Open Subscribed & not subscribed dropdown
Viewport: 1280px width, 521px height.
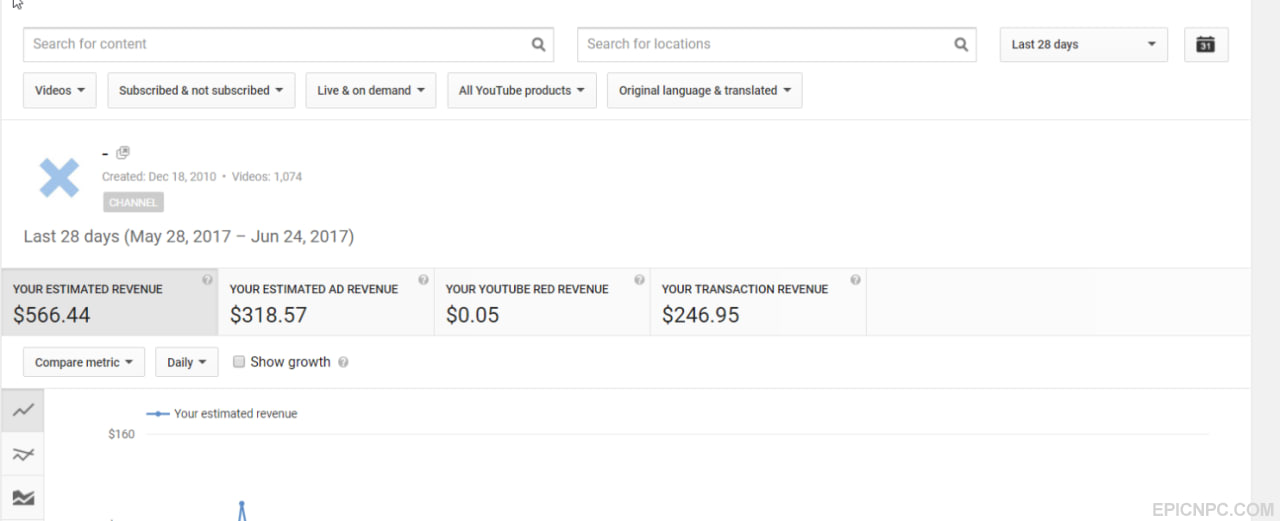point(201,90)
